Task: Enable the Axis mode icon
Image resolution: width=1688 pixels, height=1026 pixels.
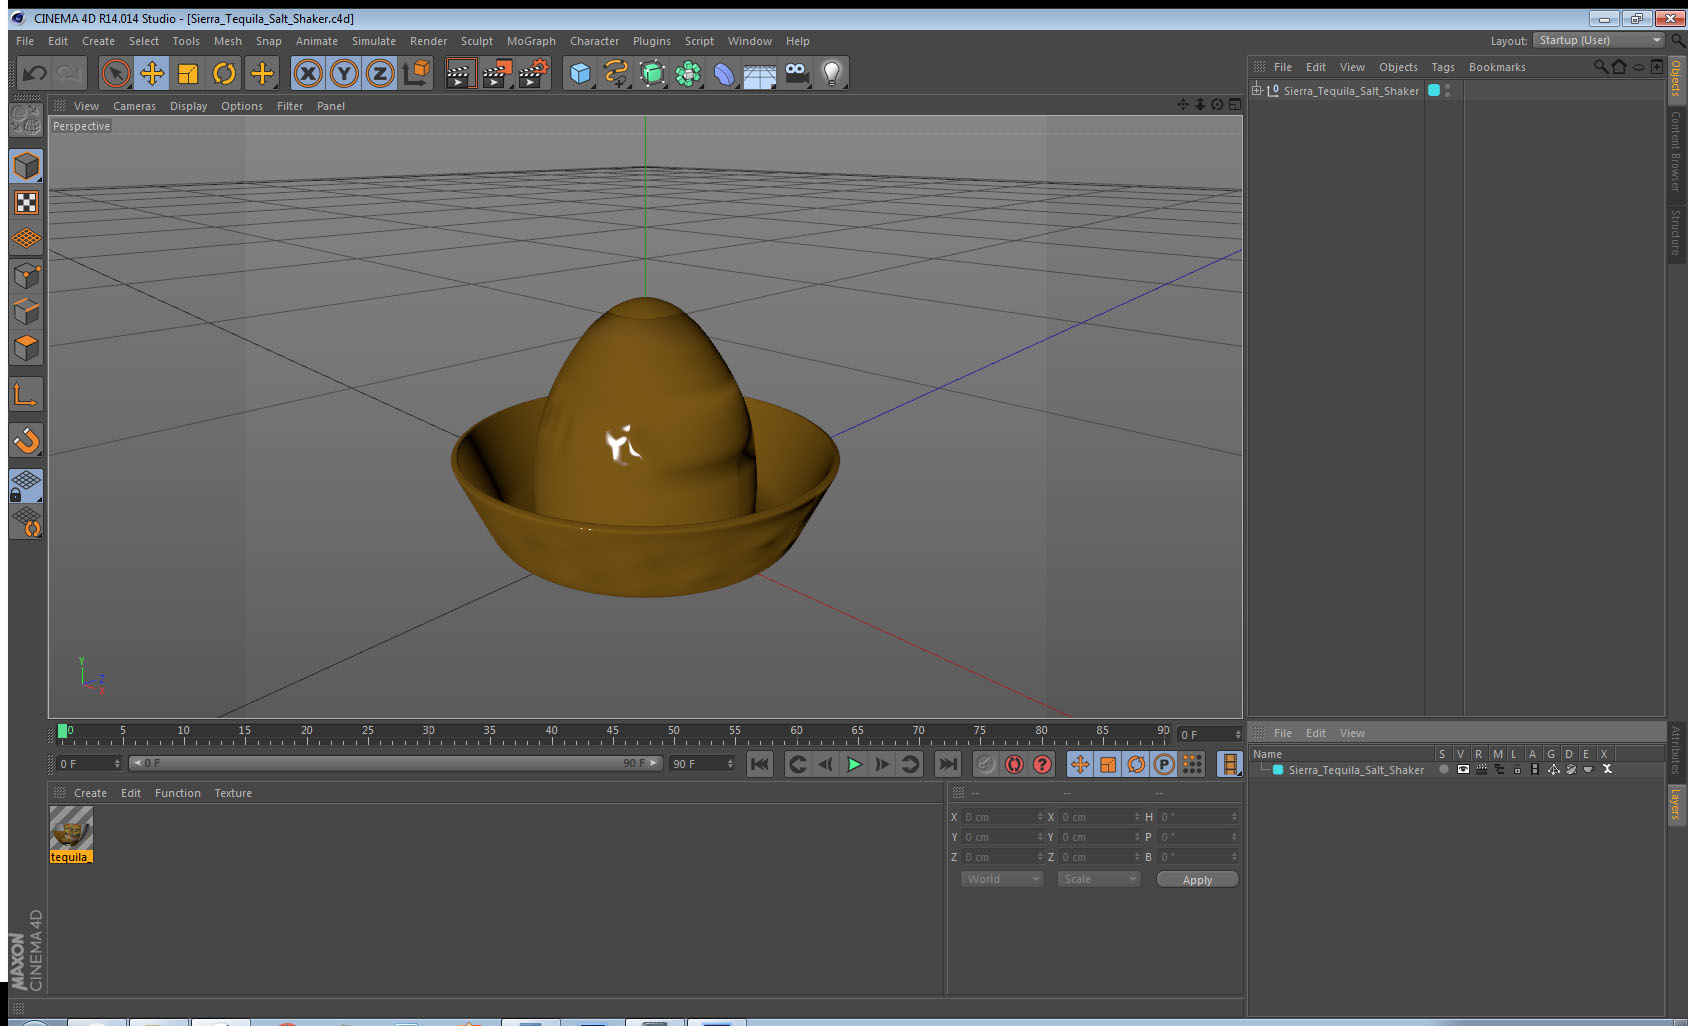Action: pyautogui.click(x=26, y=395)
